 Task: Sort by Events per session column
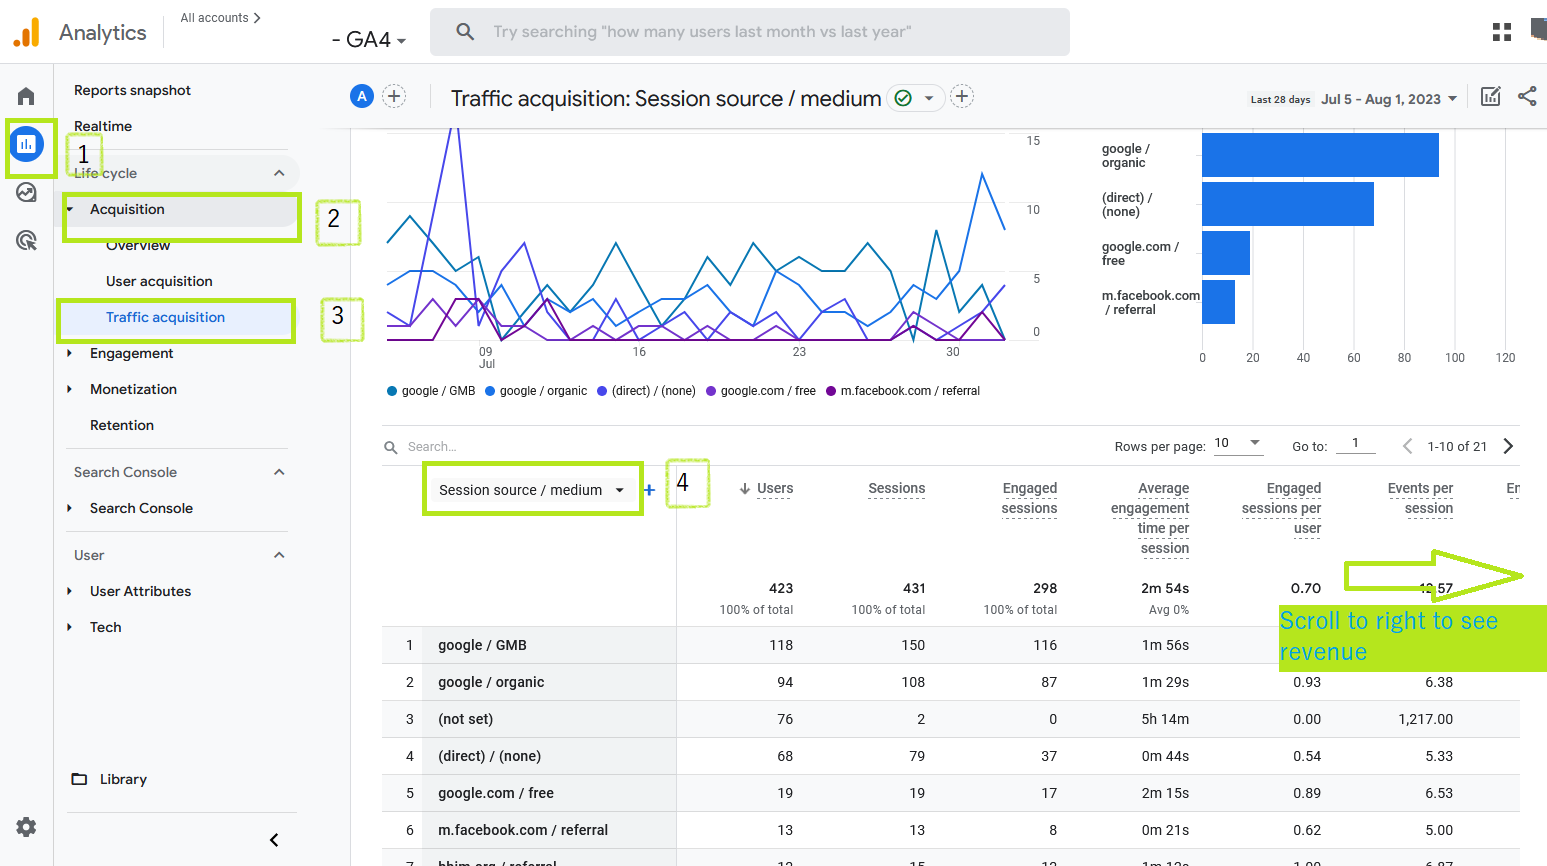pyautogui.click(x=1420, y=498)
